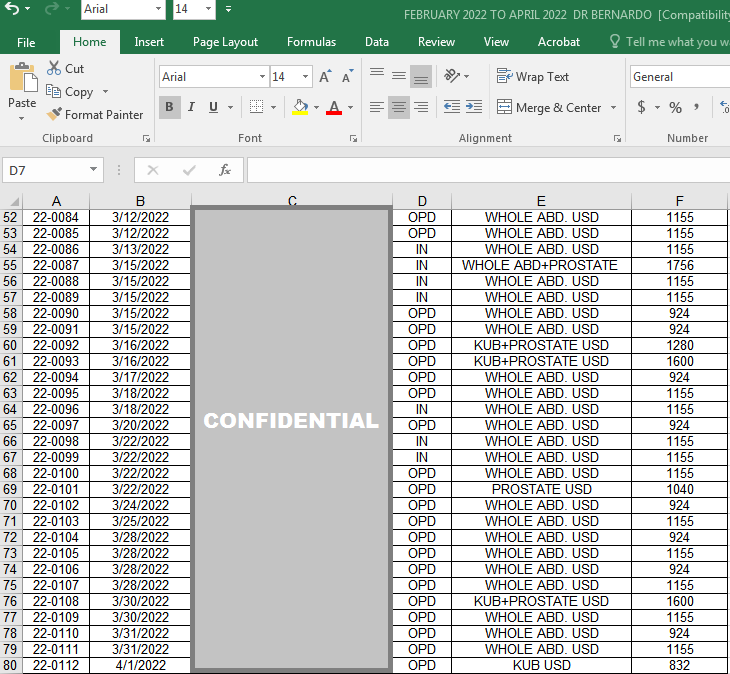The image size is (730, 674).
Task: Click the Copy command
Action: tap(70, 92)
